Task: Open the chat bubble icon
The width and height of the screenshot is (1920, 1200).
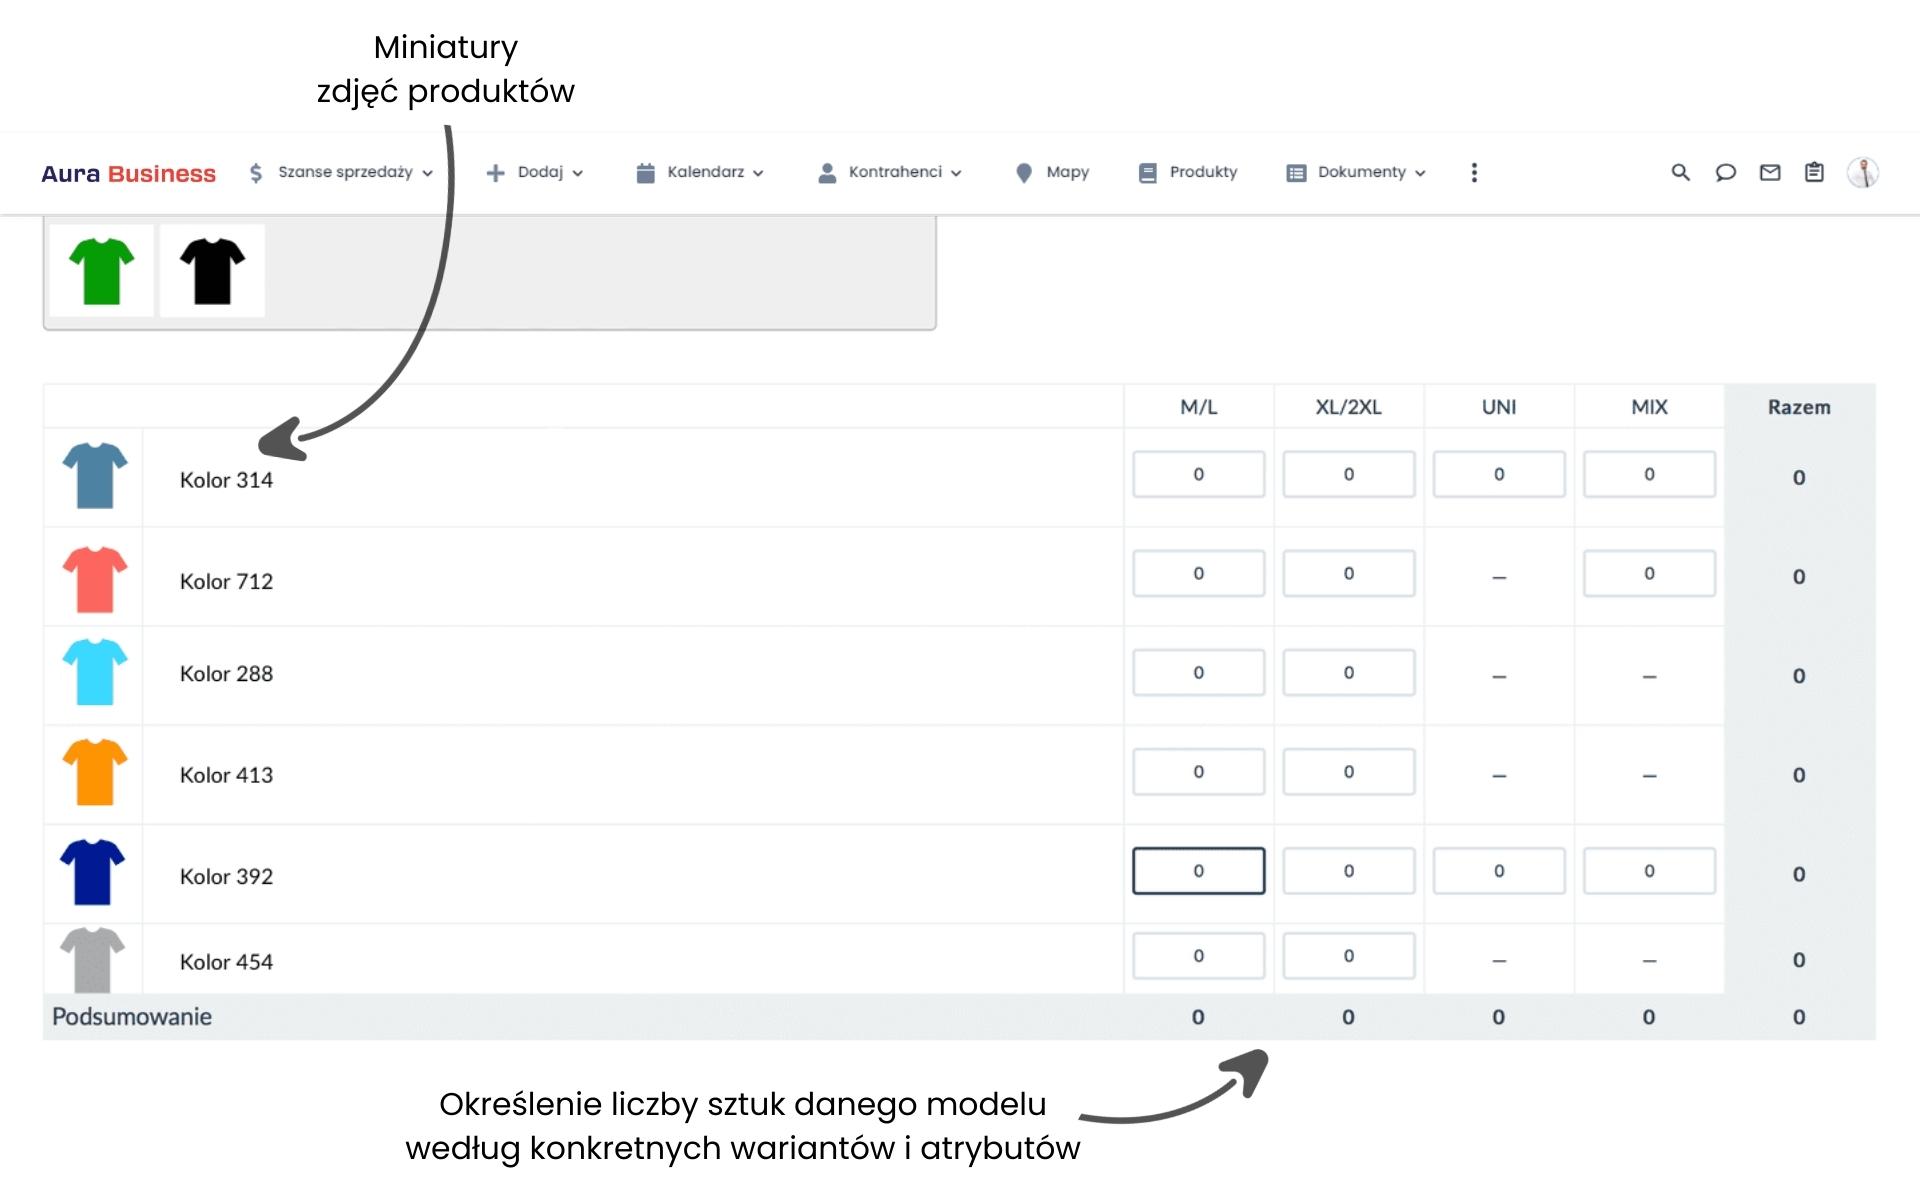Action: tap(1725, 172)
